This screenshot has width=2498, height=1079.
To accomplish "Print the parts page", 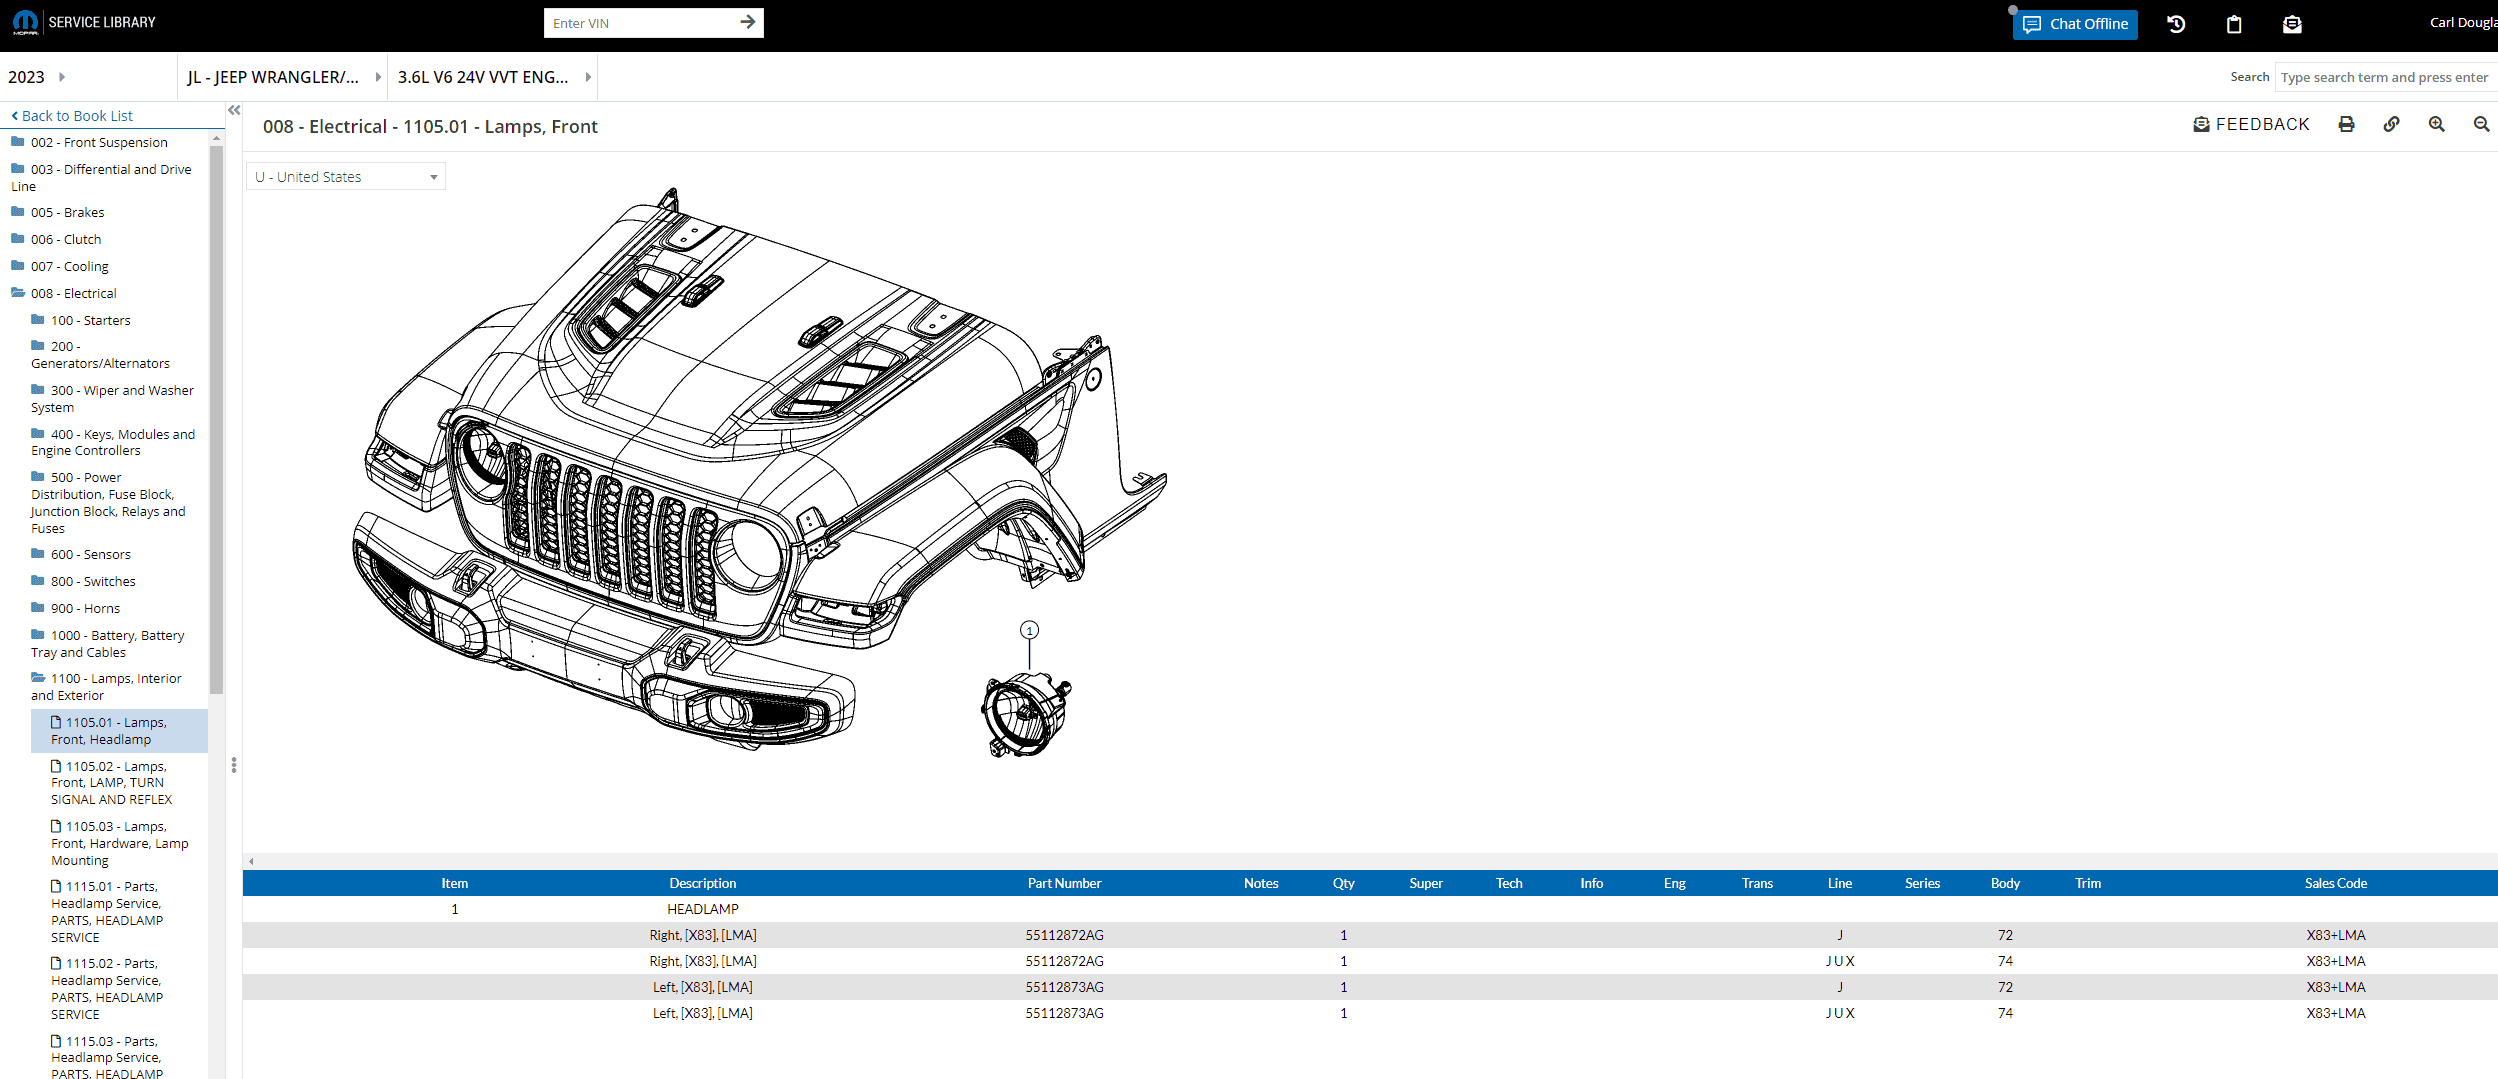I will coord(2346,124).
